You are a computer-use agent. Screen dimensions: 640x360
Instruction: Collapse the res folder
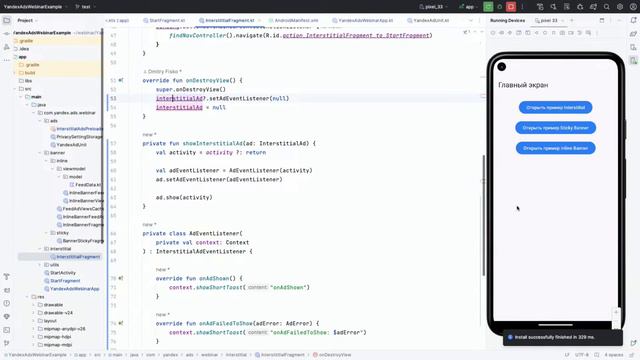click(27, 297)
